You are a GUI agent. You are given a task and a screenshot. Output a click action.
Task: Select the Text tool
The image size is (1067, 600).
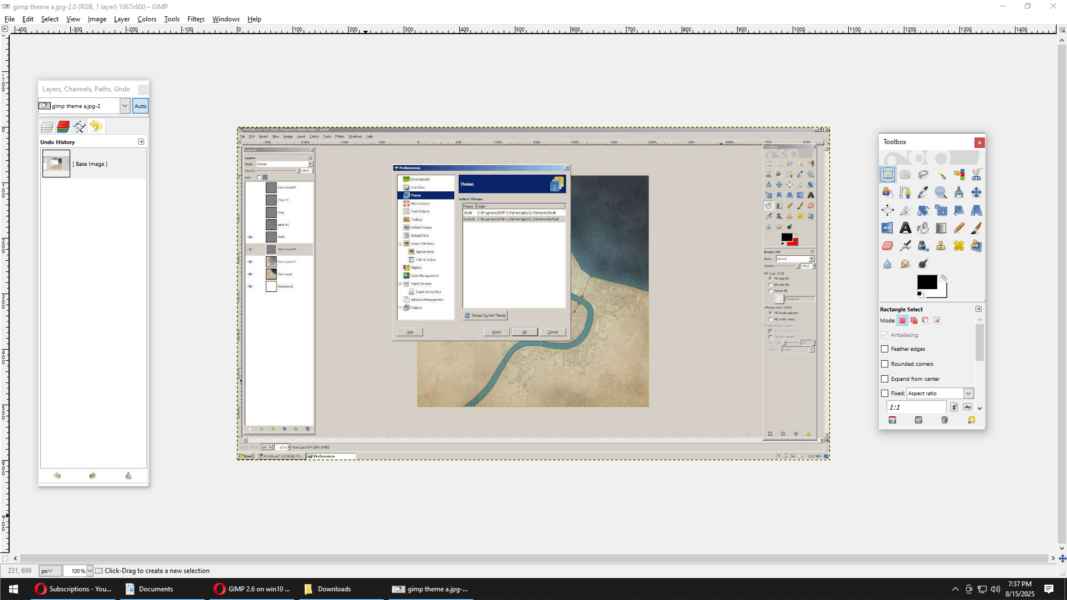point(905,228)
